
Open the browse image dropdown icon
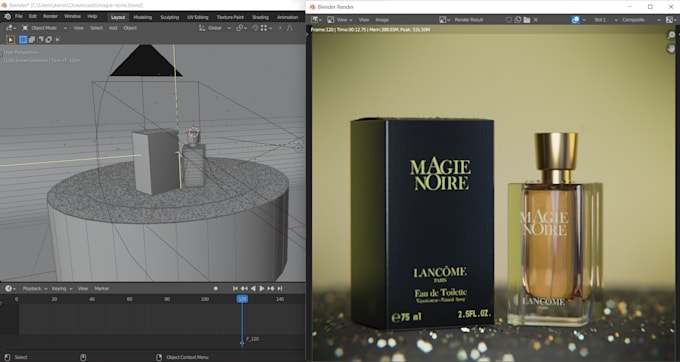[445, 20]
